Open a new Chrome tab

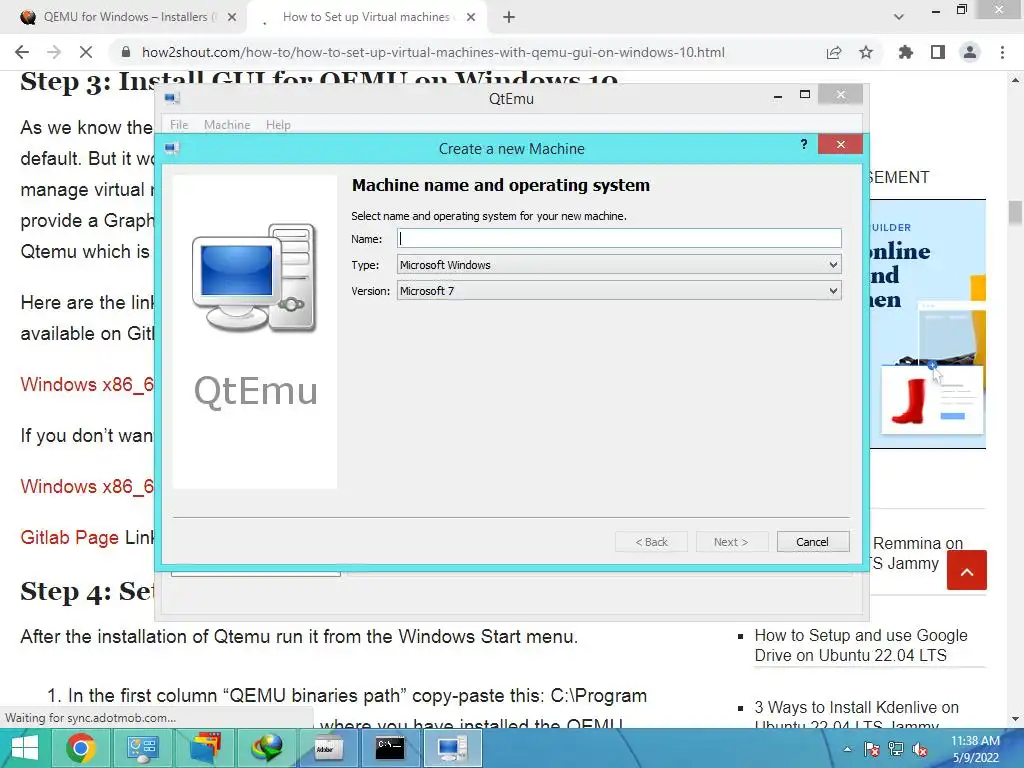point(509,18)
